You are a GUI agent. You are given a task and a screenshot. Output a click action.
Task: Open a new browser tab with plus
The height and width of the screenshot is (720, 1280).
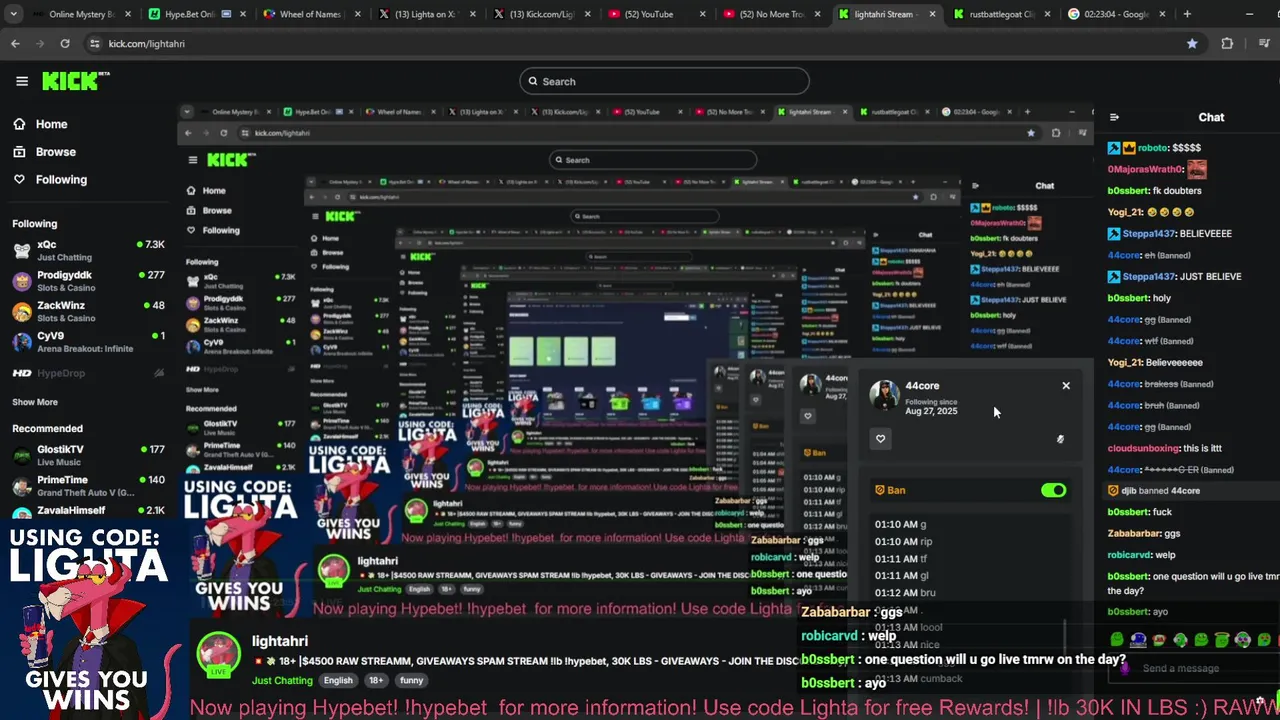pos(1187,14)
